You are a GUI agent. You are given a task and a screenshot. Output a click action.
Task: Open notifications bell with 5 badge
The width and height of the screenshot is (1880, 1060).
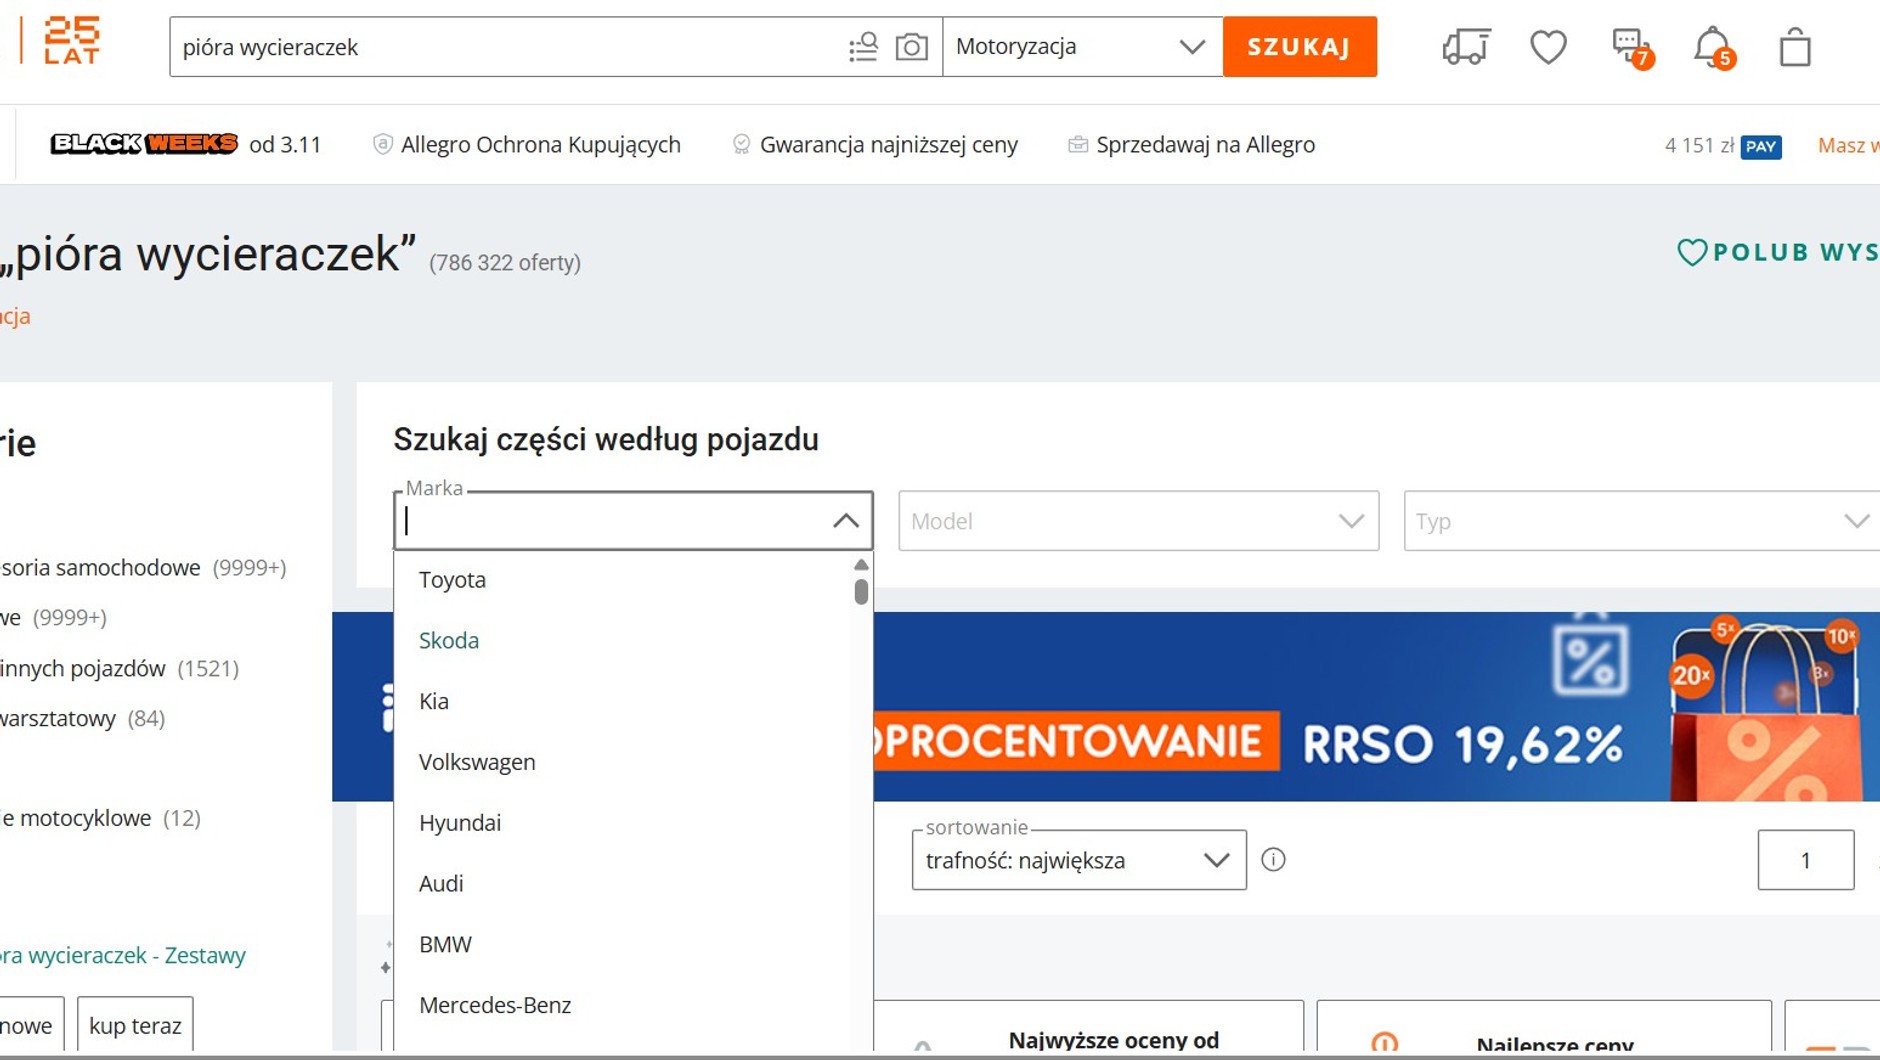pos(1714,47)
